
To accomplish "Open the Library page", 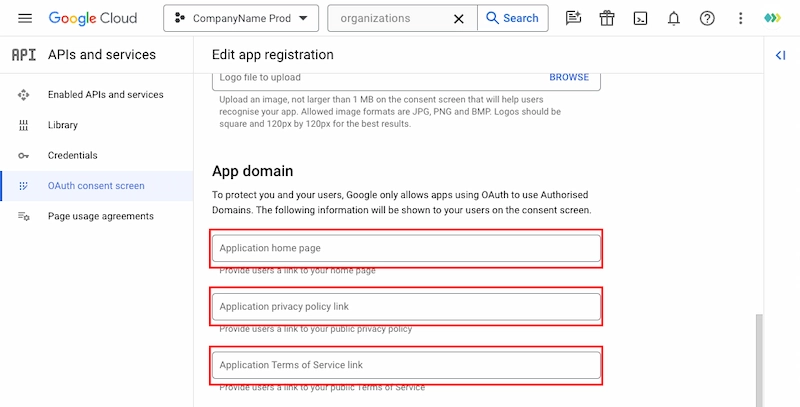I will pyautogui.click(x=62, y=125).
